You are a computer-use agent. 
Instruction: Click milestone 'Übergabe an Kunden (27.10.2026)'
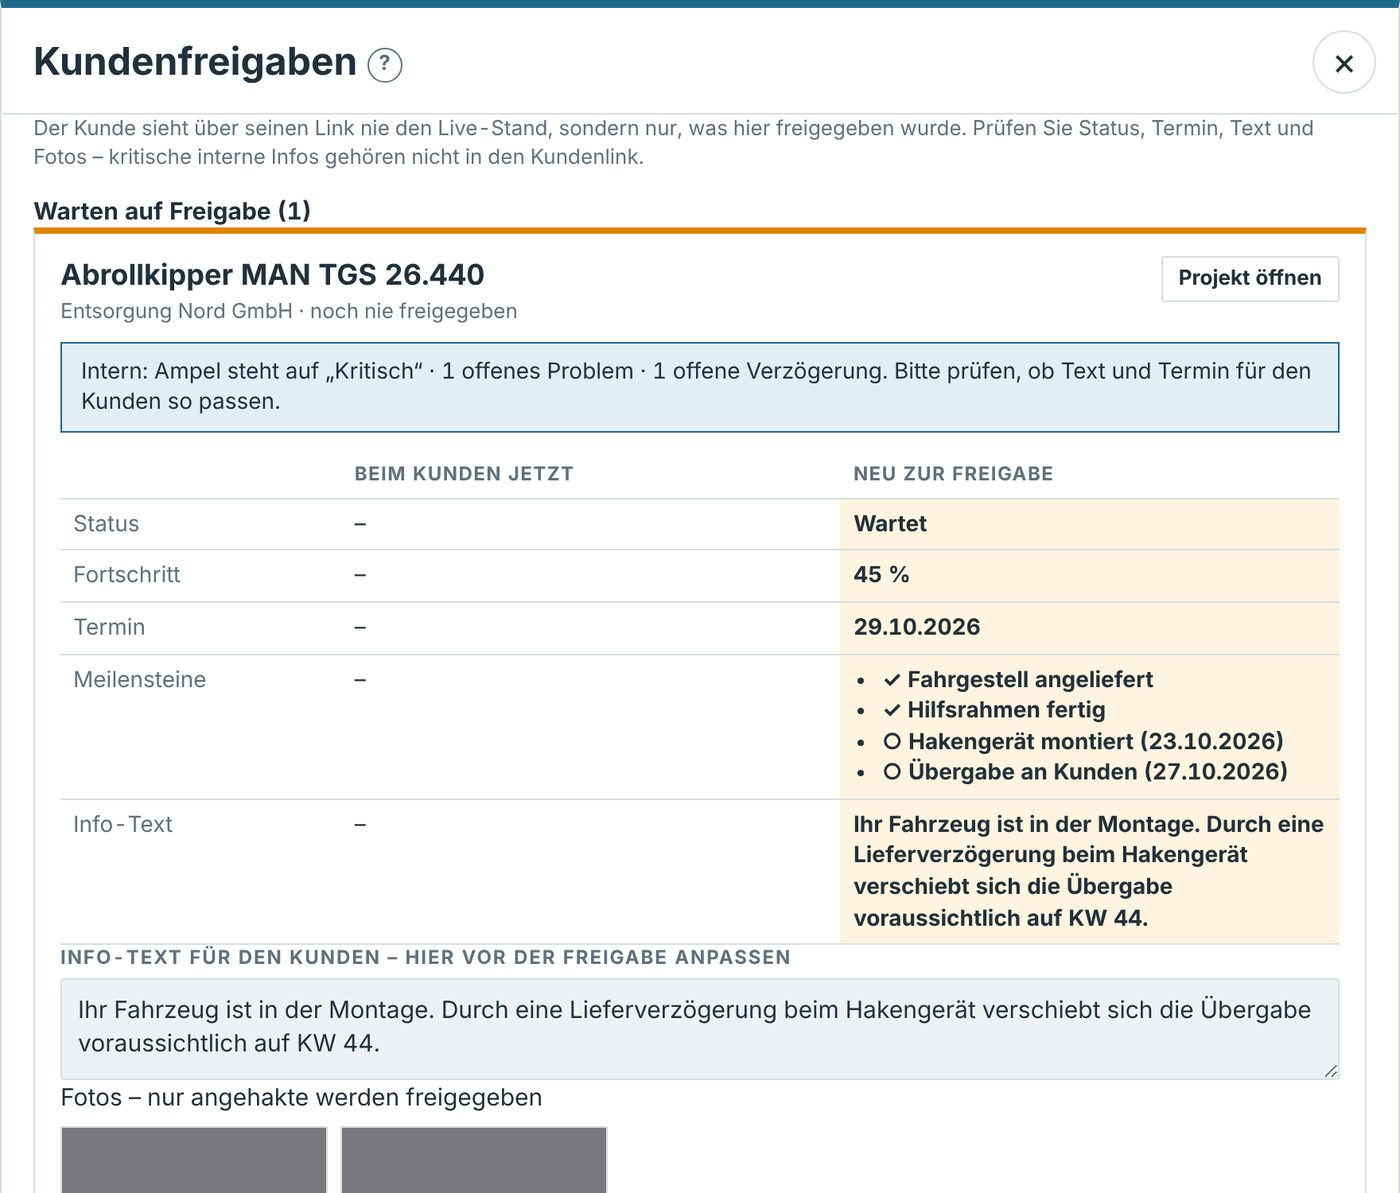[x=1097, y=772]
